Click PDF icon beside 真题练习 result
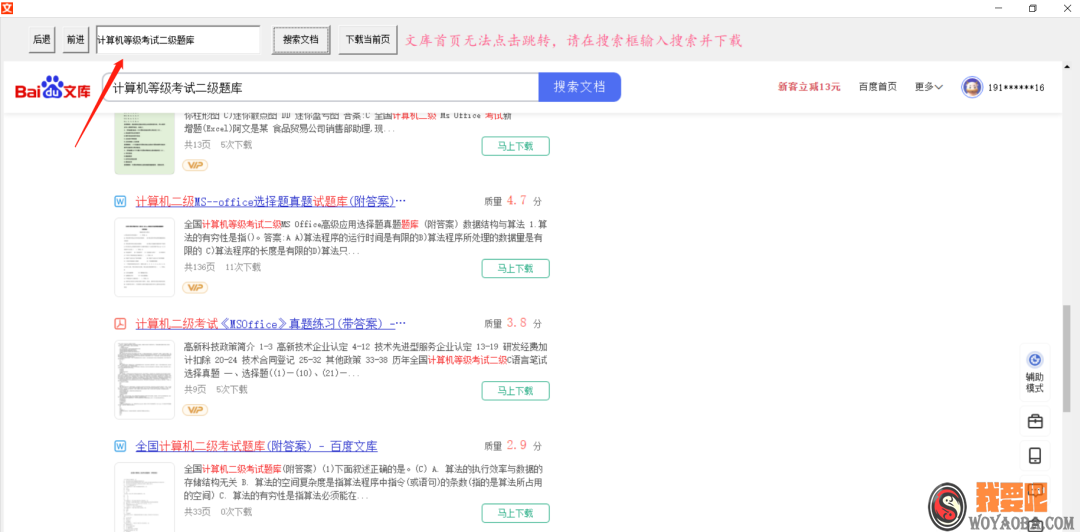The width and height of the screenshot is (1080, 532). pos(120,324)
